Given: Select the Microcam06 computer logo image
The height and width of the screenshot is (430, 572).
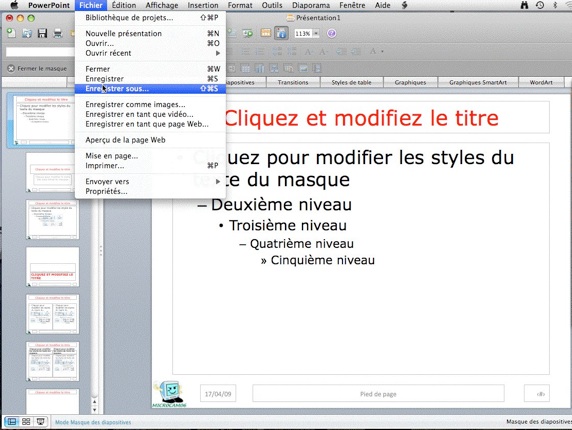Looking at the screenshot, I should pyautogui.click(x=169, y=394).
